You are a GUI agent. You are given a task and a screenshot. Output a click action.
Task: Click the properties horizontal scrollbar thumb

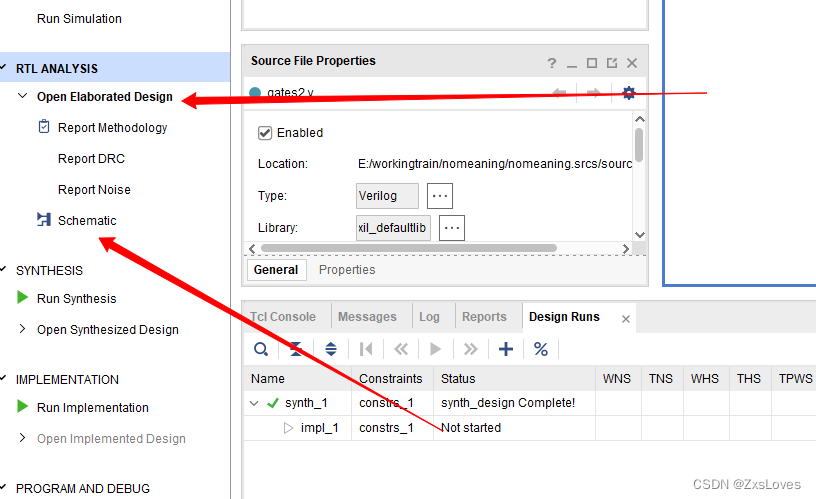[409, 248]
